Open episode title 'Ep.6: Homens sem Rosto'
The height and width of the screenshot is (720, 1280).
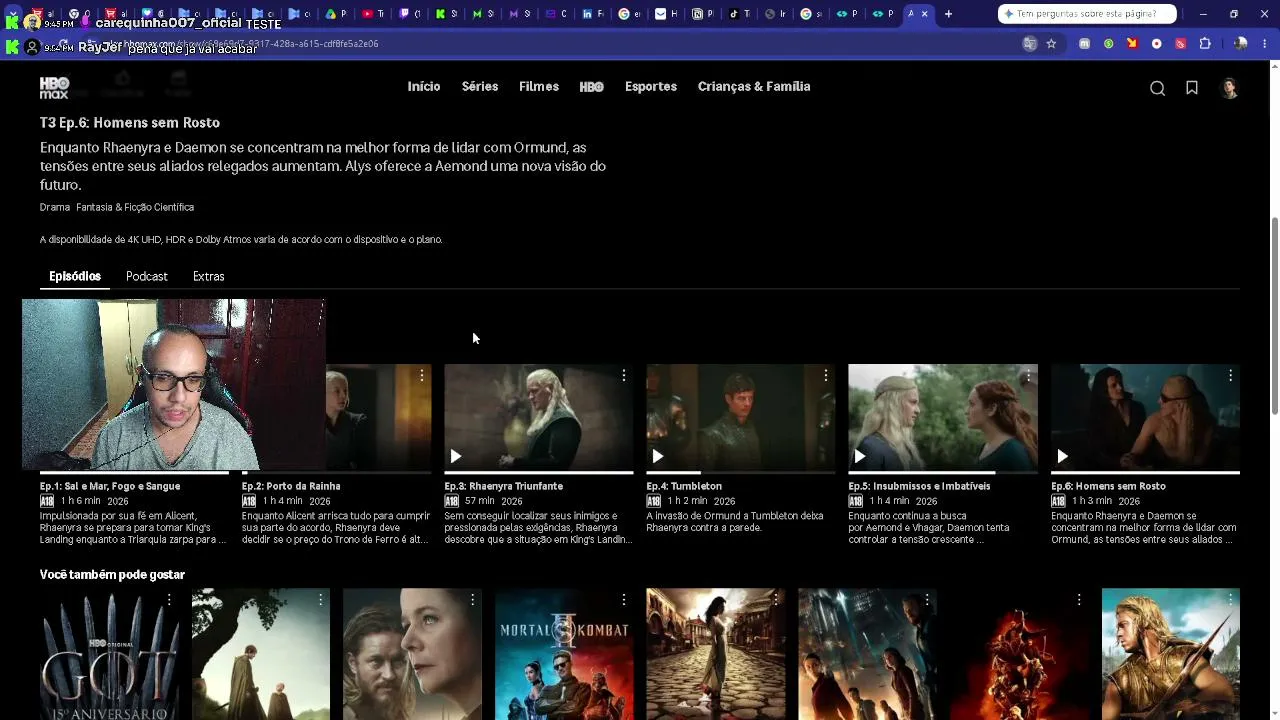pyautogui.click(x=1108, y=486)
